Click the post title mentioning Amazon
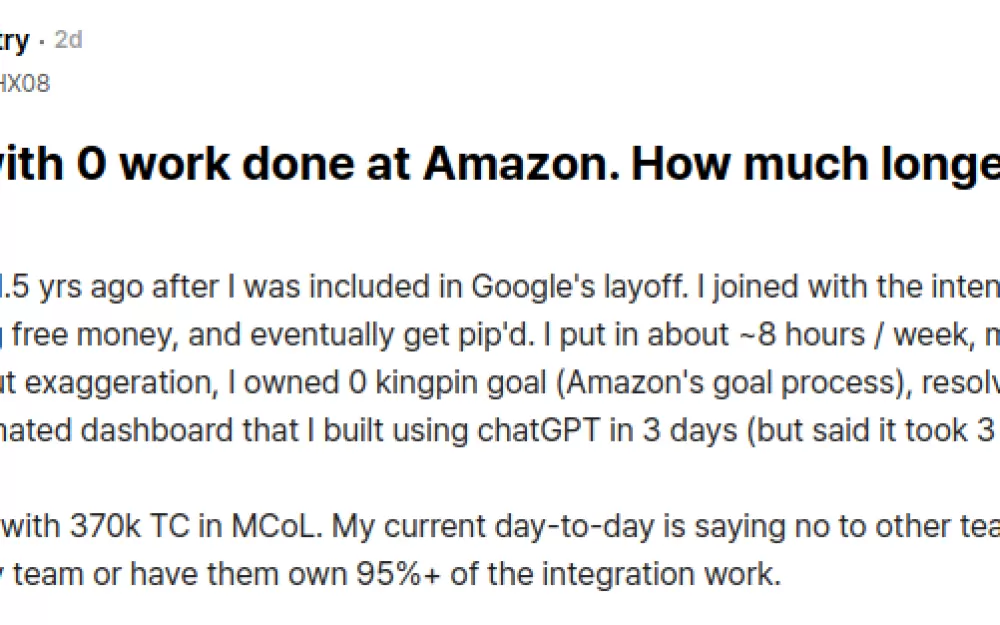1000x625 pixels. (x=500, y=165)
